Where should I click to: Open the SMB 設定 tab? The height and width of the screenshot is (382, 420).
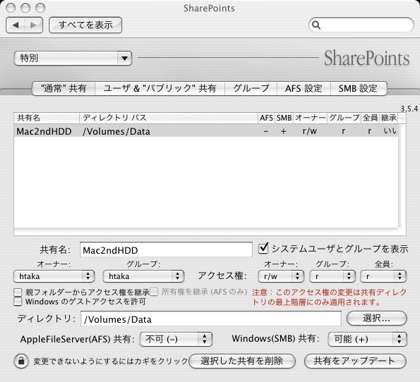(x=358, y=88)
